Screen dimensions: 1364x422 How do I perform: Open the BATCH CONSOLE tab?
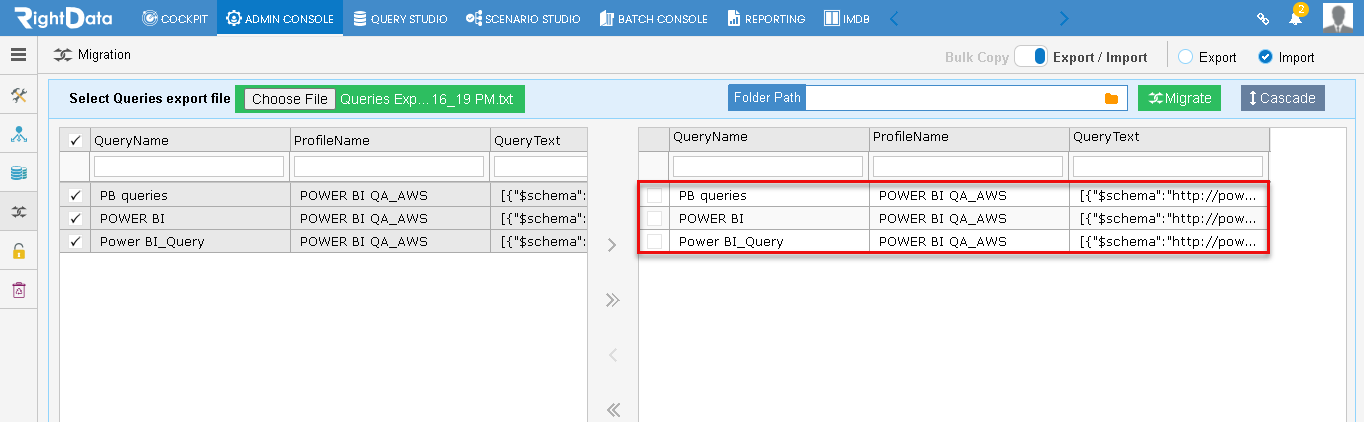point(653,18)
